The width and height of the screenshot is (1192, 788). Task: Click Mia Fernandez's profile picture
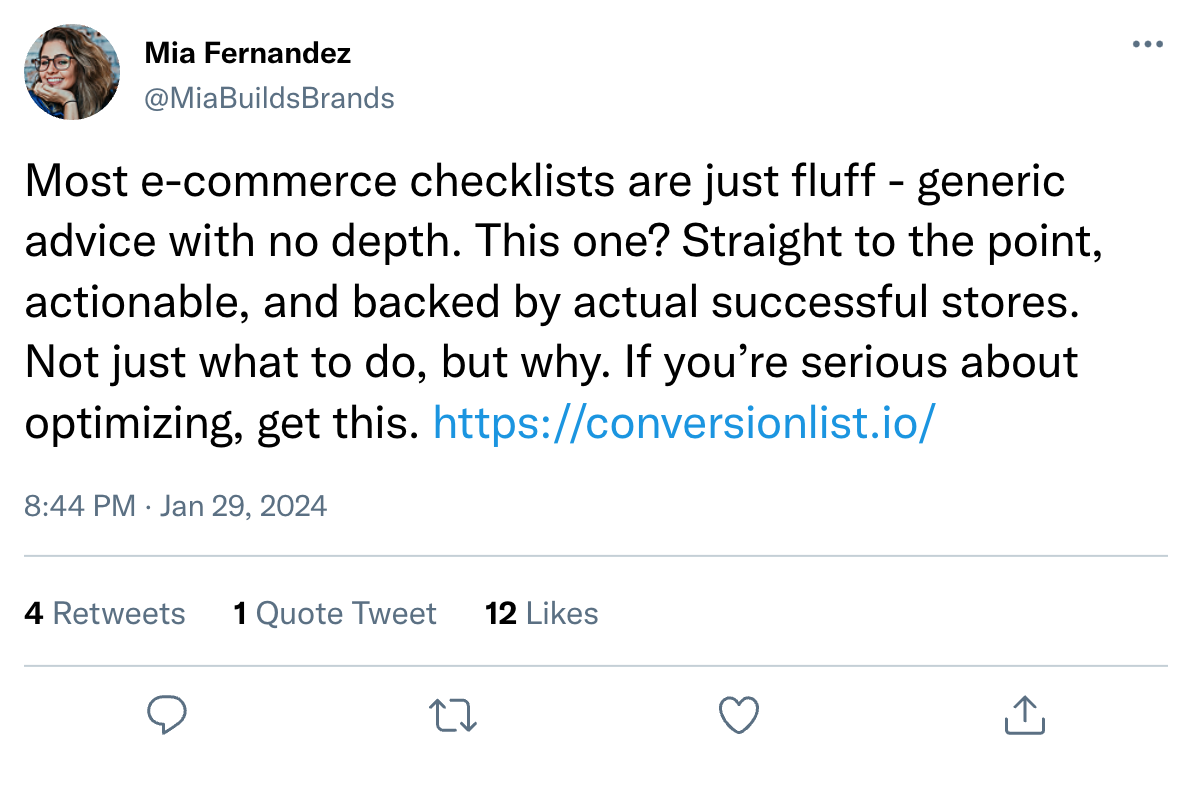[71, 72]
